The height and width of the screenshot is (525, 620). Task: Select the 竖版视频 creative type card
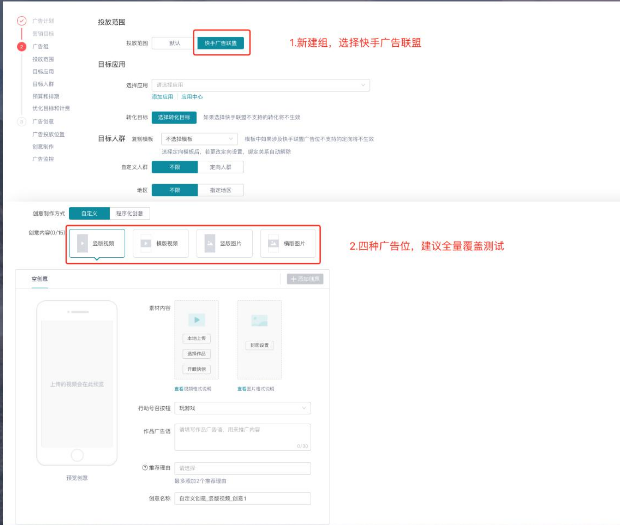pyautogui.click(x=97, y=243)
